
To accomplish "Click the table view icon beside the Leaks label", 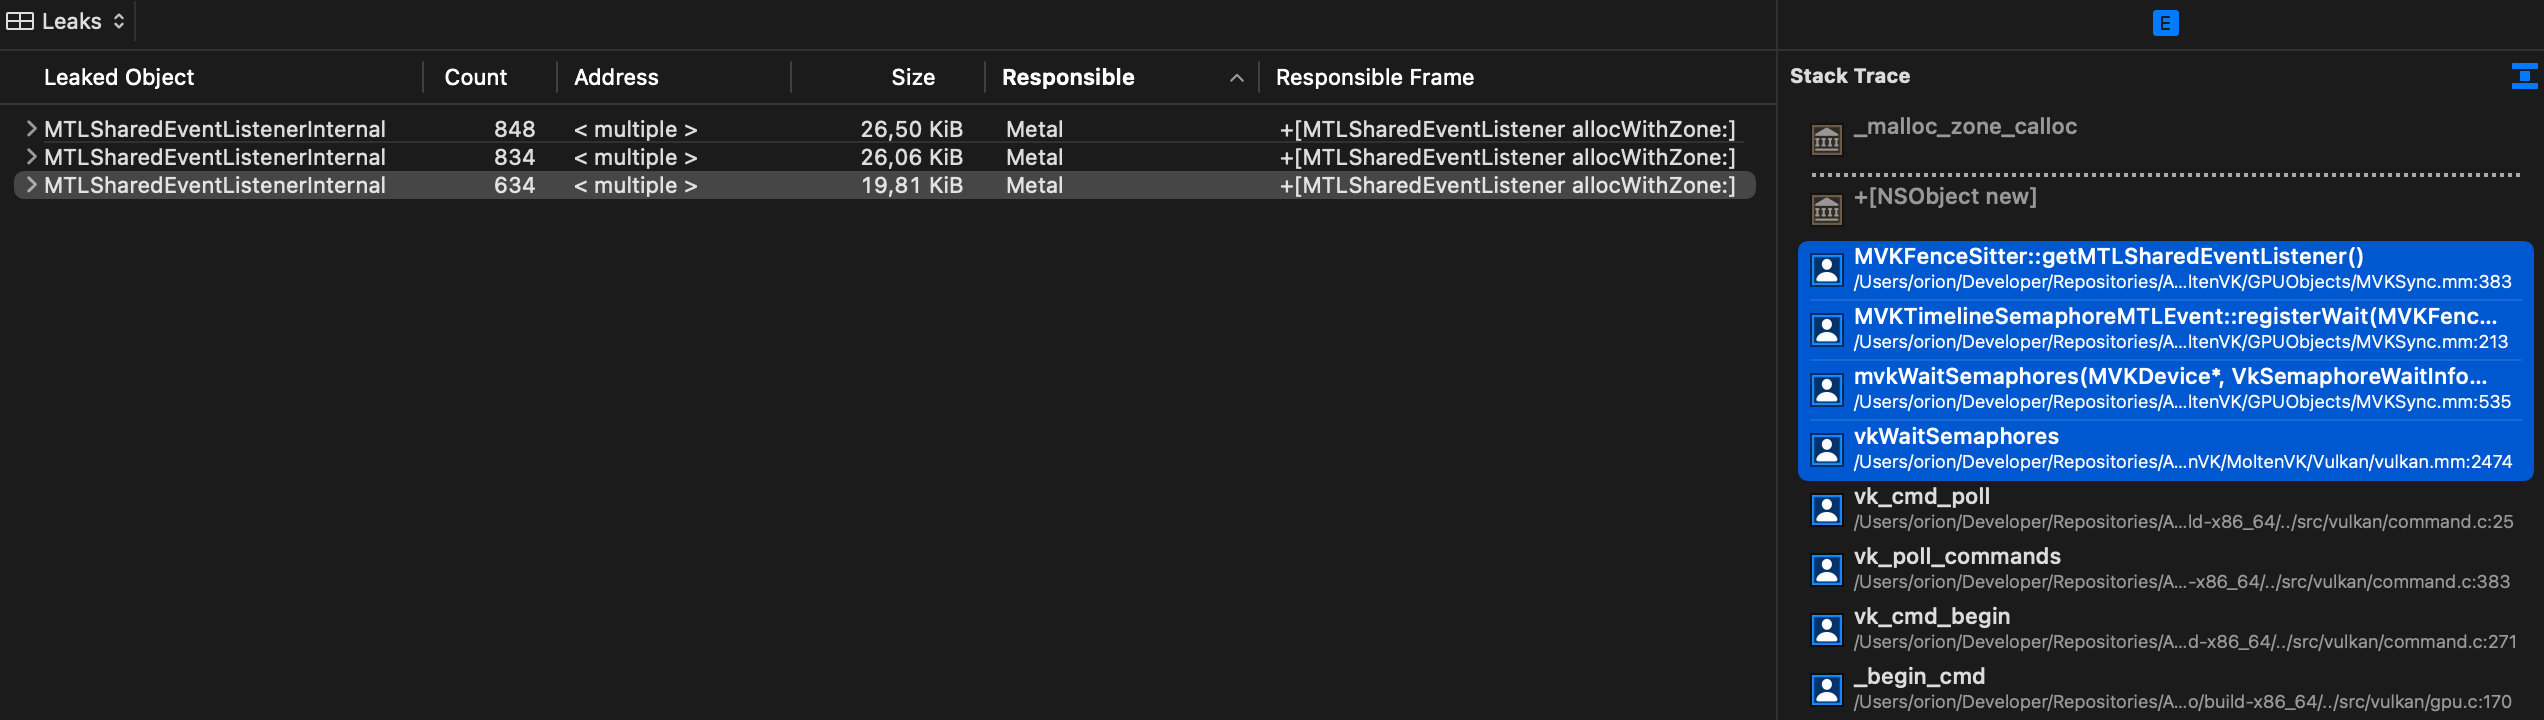I will pyautogui.click(x=18, y=20).
